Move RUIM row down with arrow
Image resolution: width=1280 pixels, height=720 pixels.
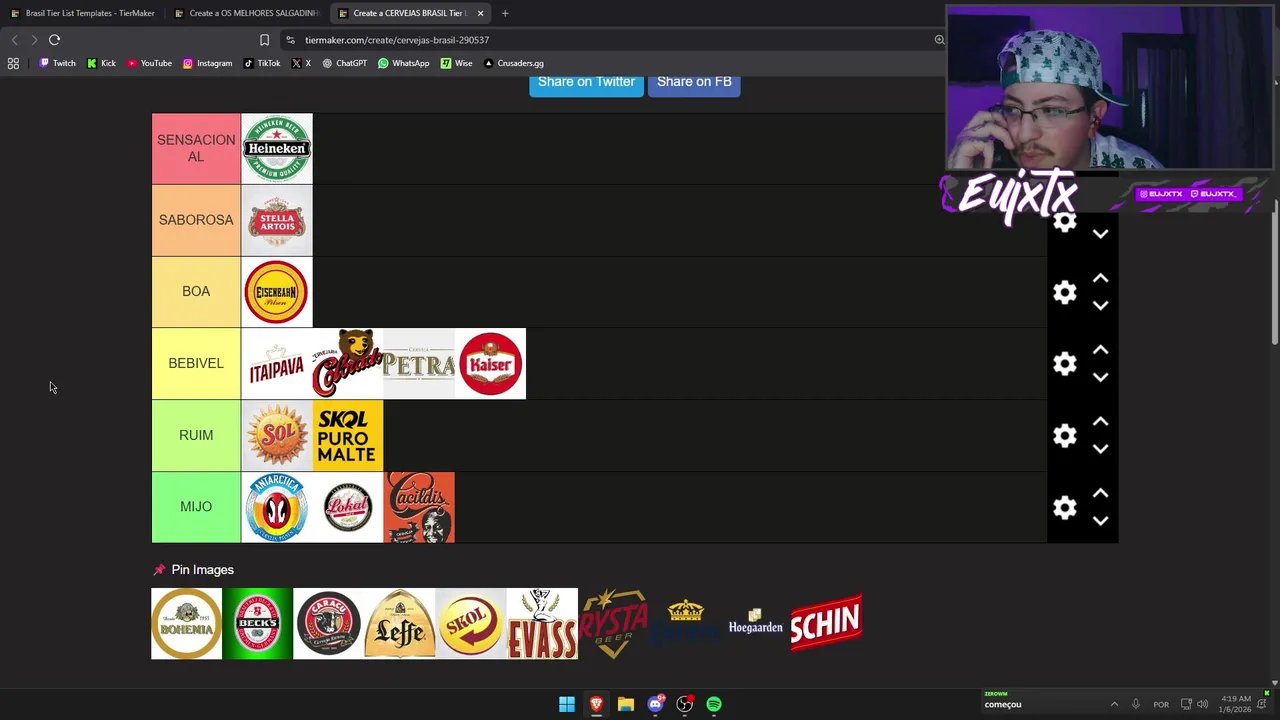coord(1100,450)
